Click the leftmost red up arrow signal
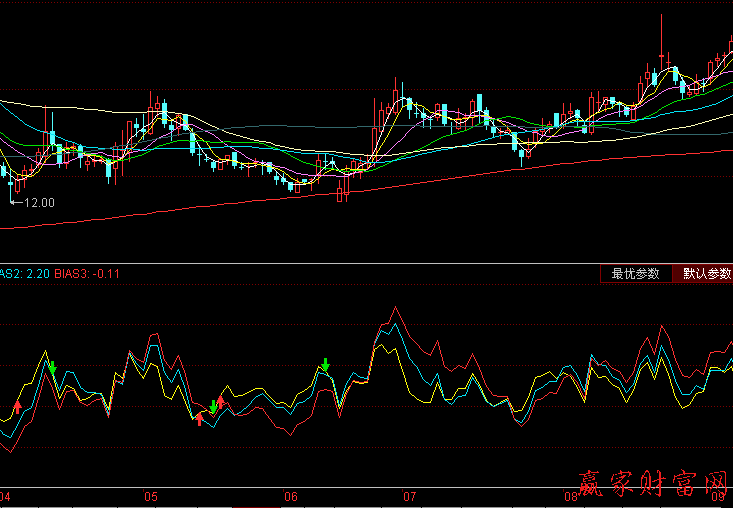Viewport: 733px width, 508px height. [x=17, y=406]
